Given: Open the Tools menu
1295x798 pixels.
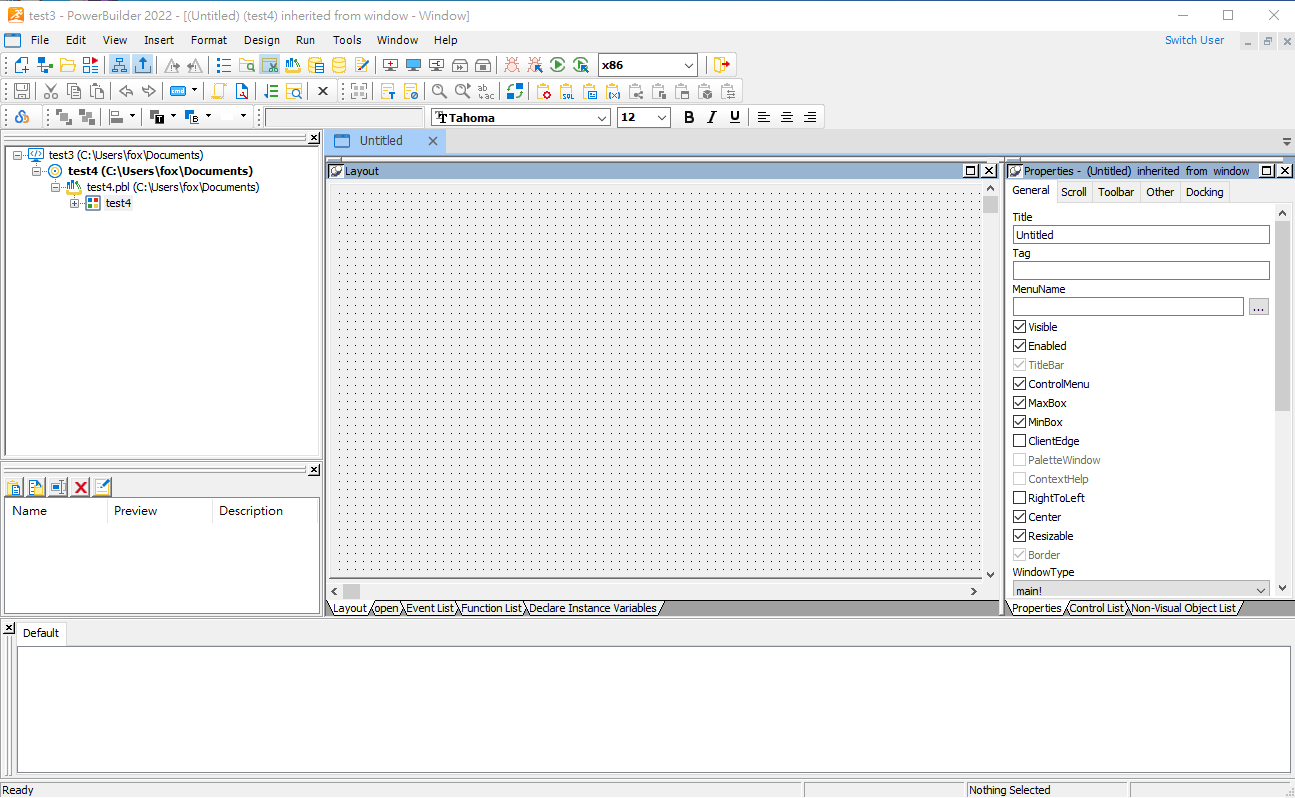Looking at the screenshot, I should 347,40.
